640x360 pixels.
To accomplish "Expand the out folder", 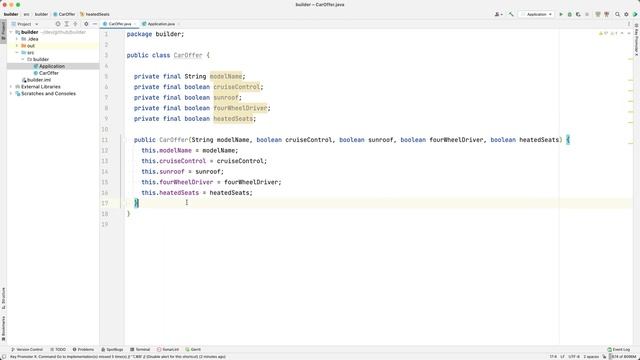I will 17,46.
